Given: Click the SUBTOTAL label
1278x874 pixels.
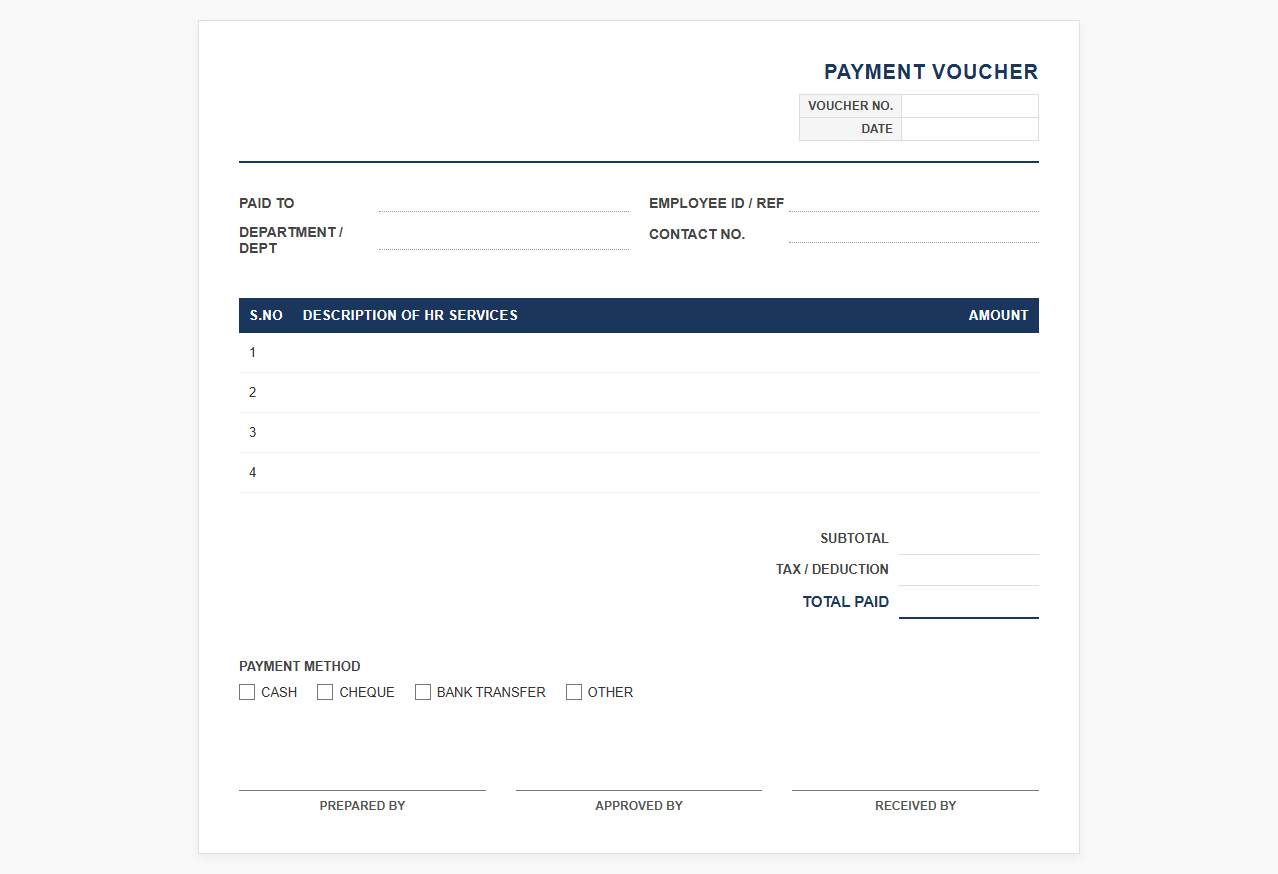Looking at the screenshot, I should coord(854,538).
